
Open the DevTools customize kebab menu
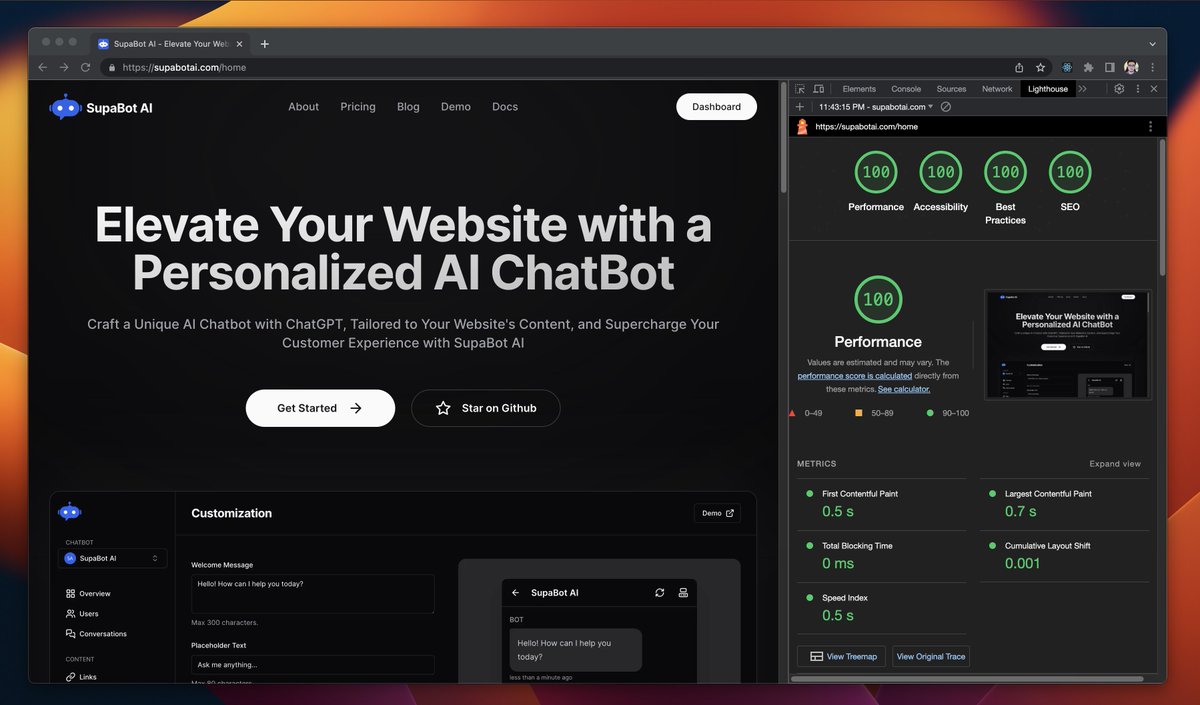coord(1137,89)
